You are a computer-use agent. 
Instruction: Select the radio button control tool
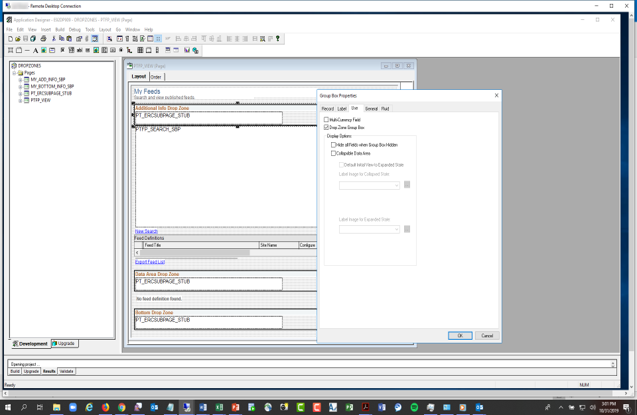coord(121,50)
